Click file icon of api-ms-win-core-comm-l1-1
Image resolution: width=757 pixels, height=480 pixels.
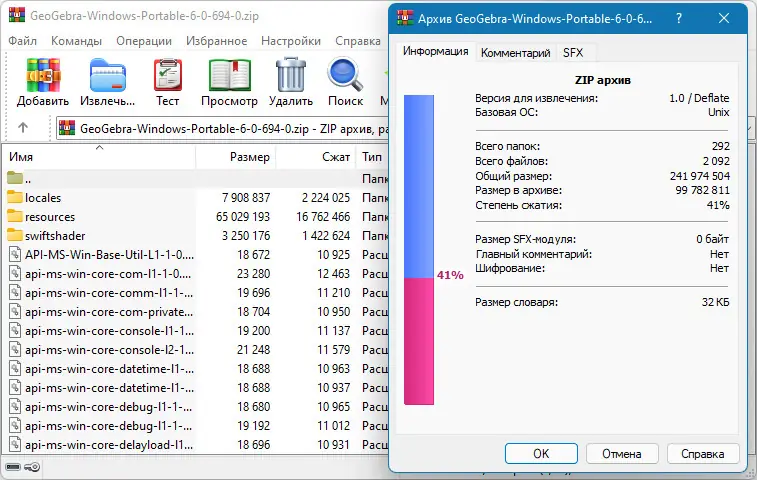click(15, 292)
